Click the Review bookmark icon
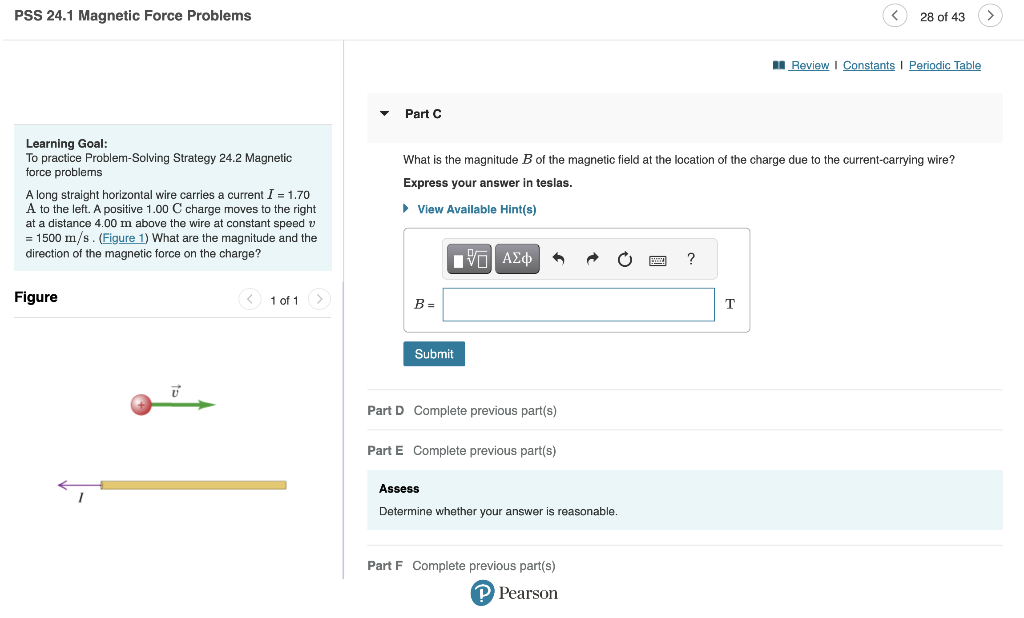This screenshot has height=618, width=1024. [x=780, y=65]
